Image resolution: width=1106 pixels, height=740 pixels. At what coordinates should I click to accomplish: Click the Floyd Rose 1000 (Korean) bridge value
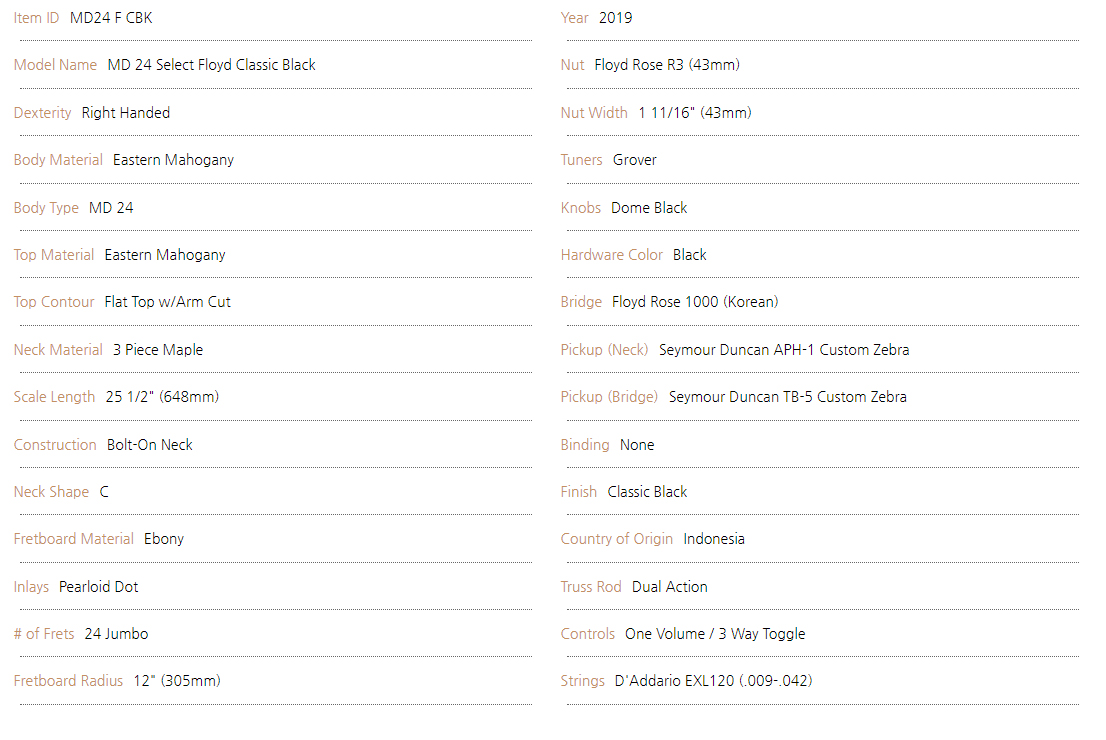(695, 302)
